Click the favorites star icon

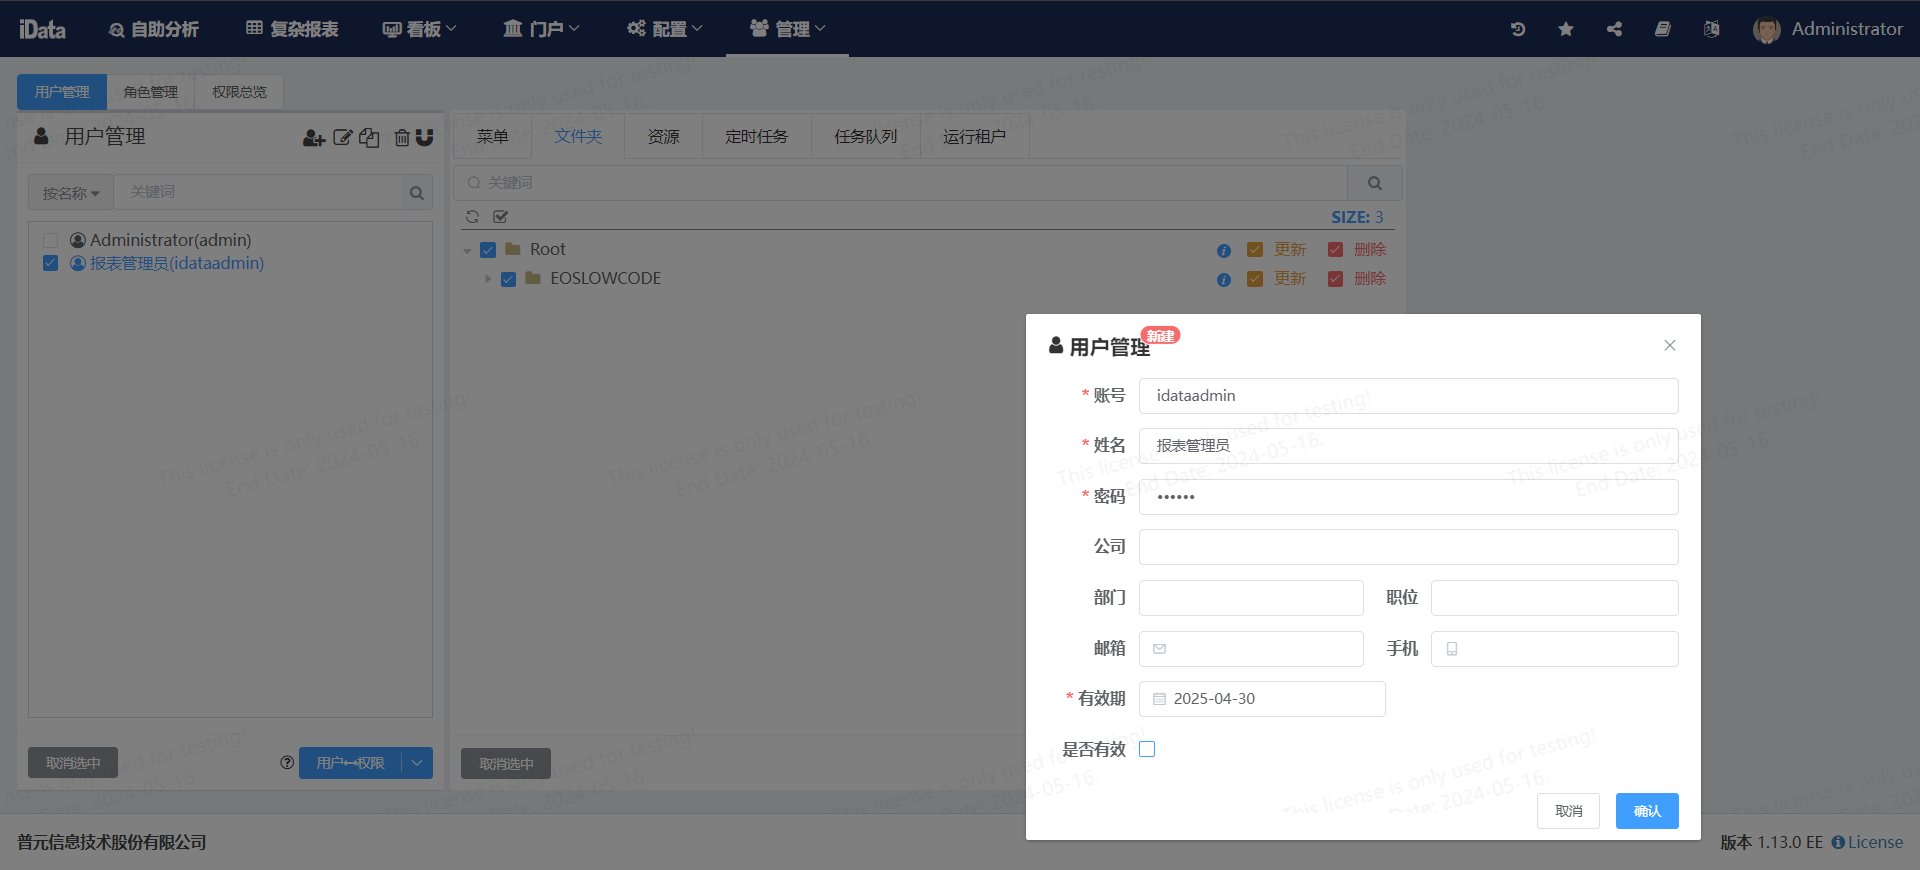[x=1566, y=29]
